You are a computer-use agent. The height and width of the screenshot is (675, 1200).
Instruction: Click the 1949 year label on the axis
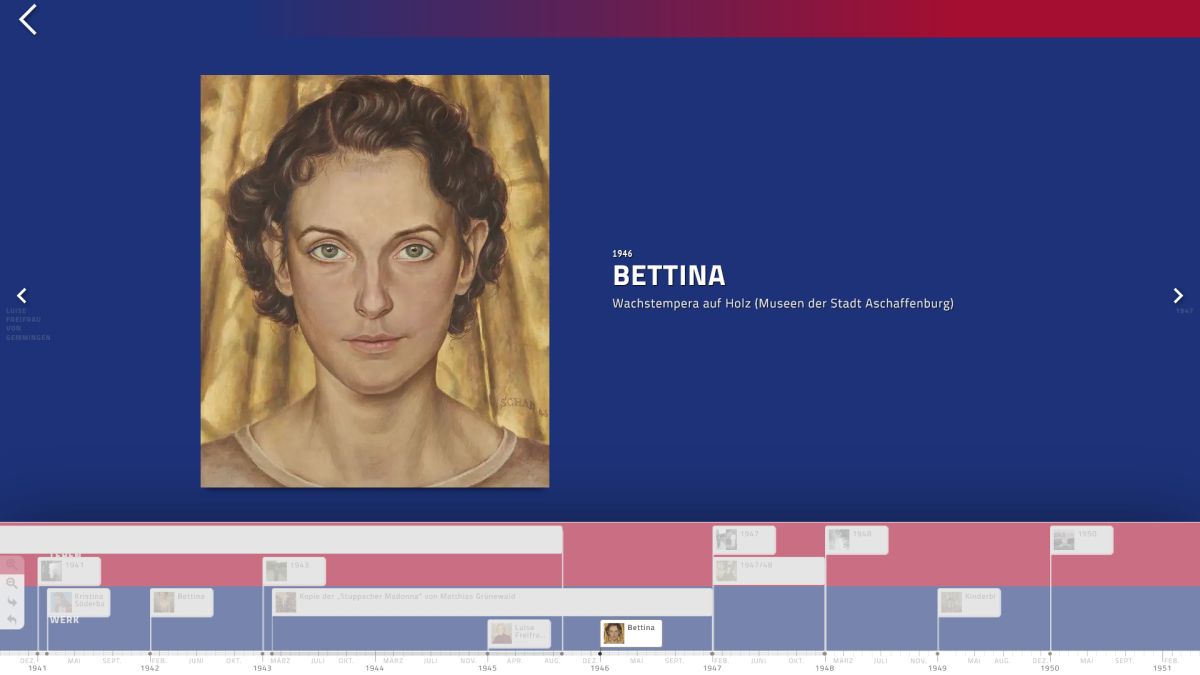tap(937, 668)
